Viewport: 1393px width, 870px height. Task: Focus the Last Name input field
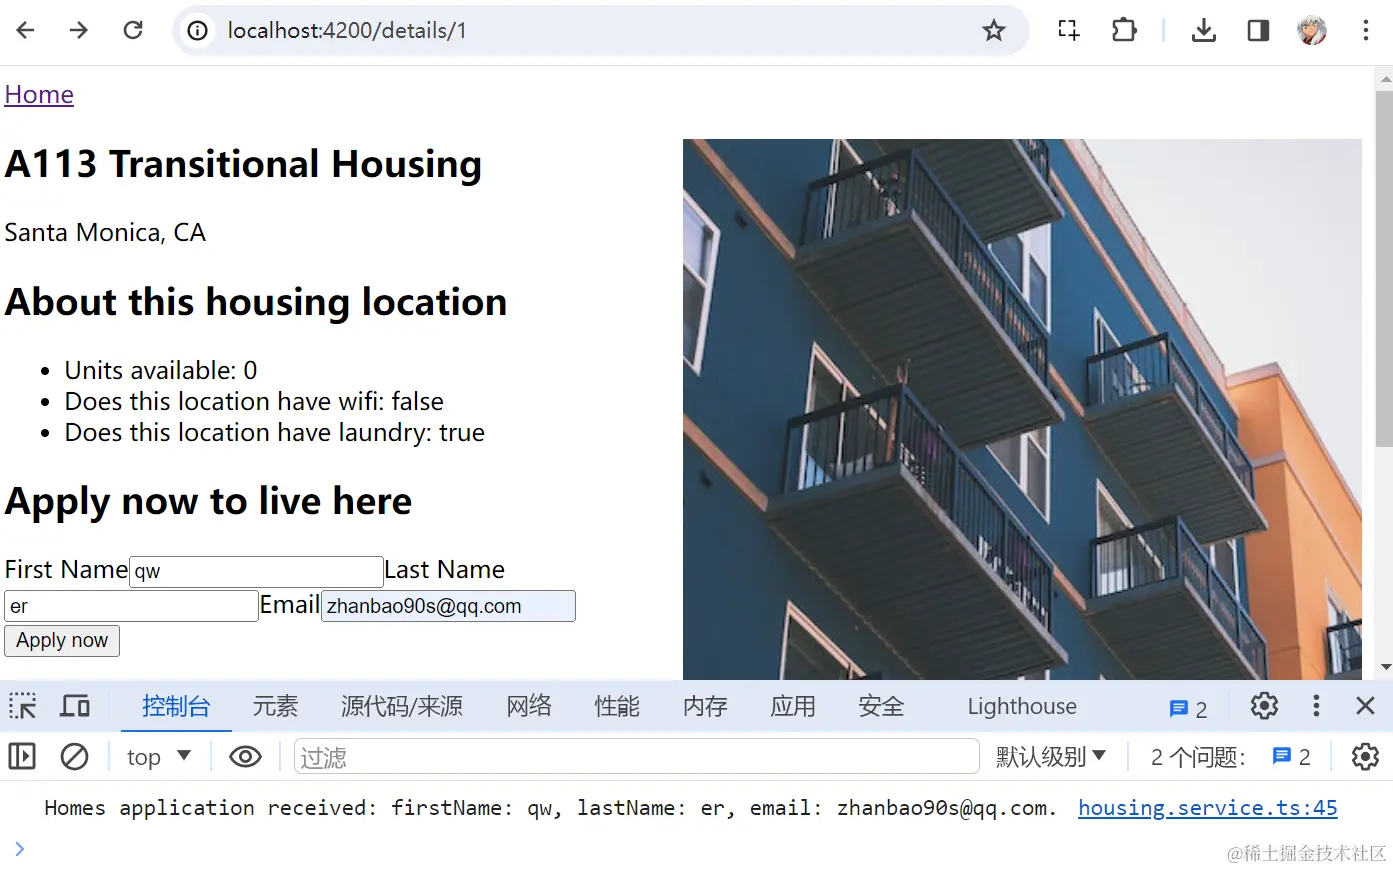tap(132, 606)
